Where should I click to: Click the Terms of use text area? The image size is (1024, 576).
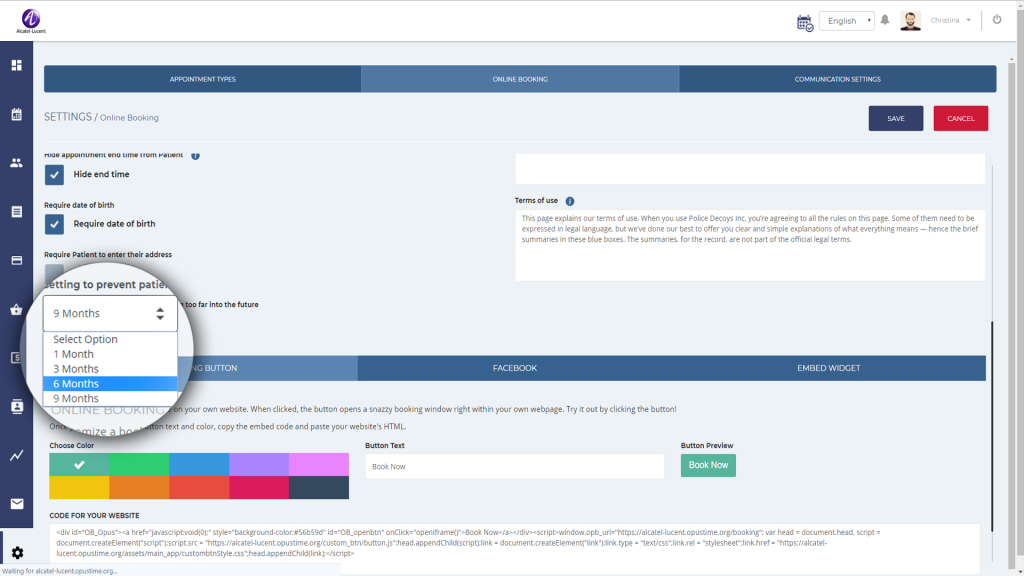pos(750,246)
